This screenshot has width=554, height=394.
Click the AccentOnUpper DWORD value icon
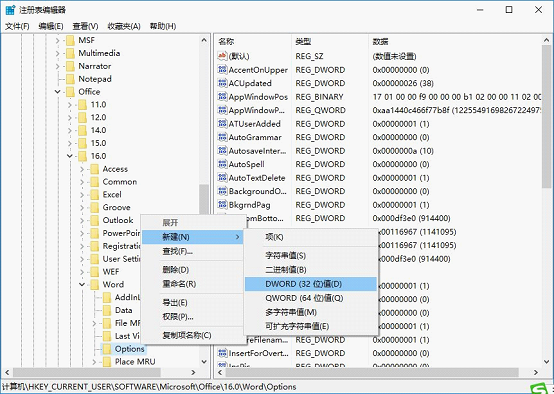point(222,70)
